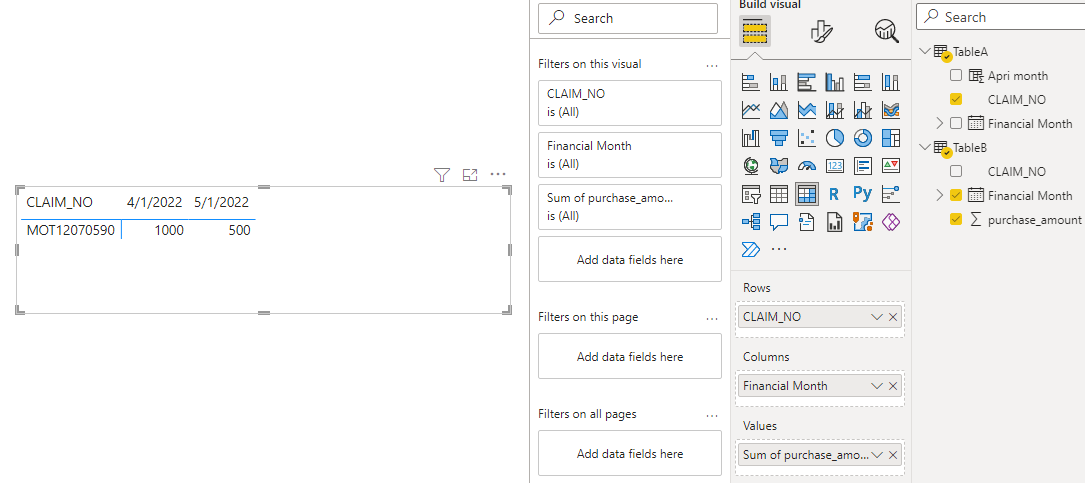Screen dimensions: 1085x483
Task: Select the treemap visual
Action: (891, 138)
